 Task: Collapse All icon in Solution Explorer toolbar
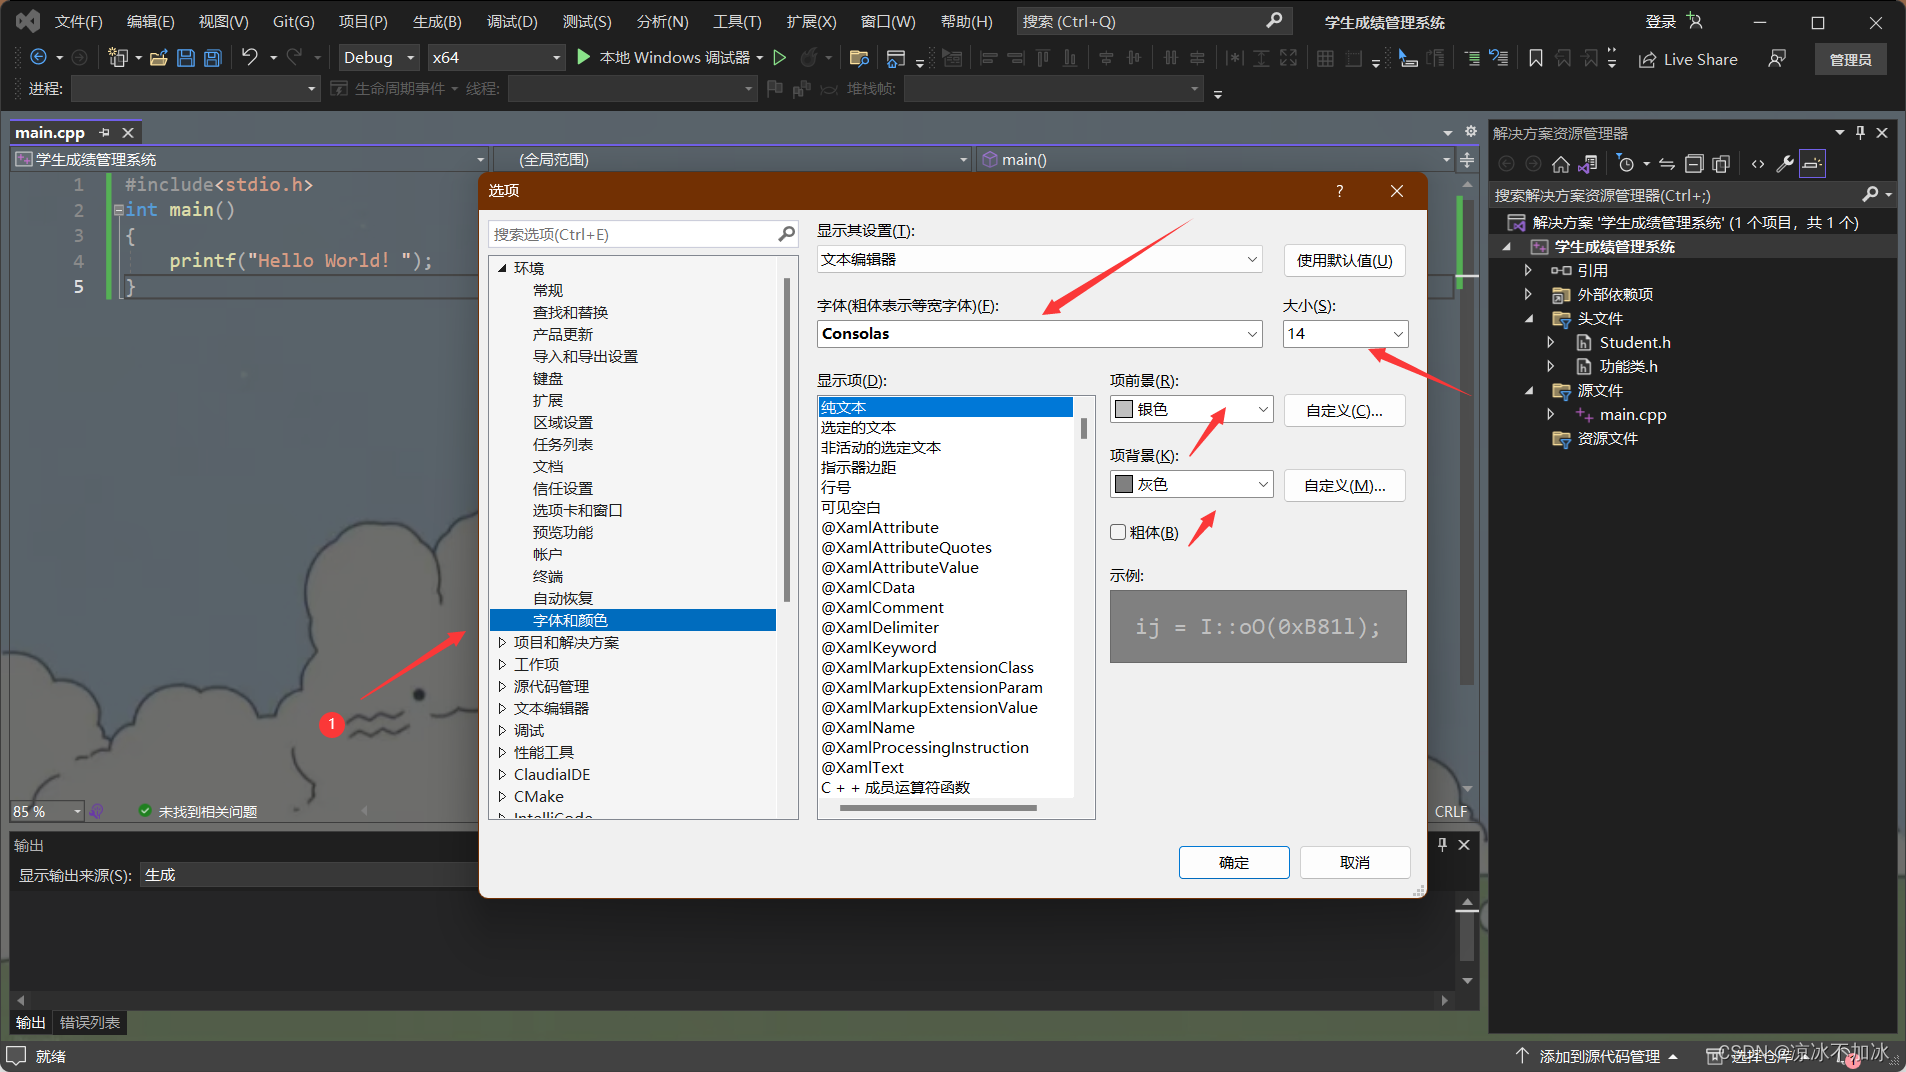click(x=1693, y=164)
